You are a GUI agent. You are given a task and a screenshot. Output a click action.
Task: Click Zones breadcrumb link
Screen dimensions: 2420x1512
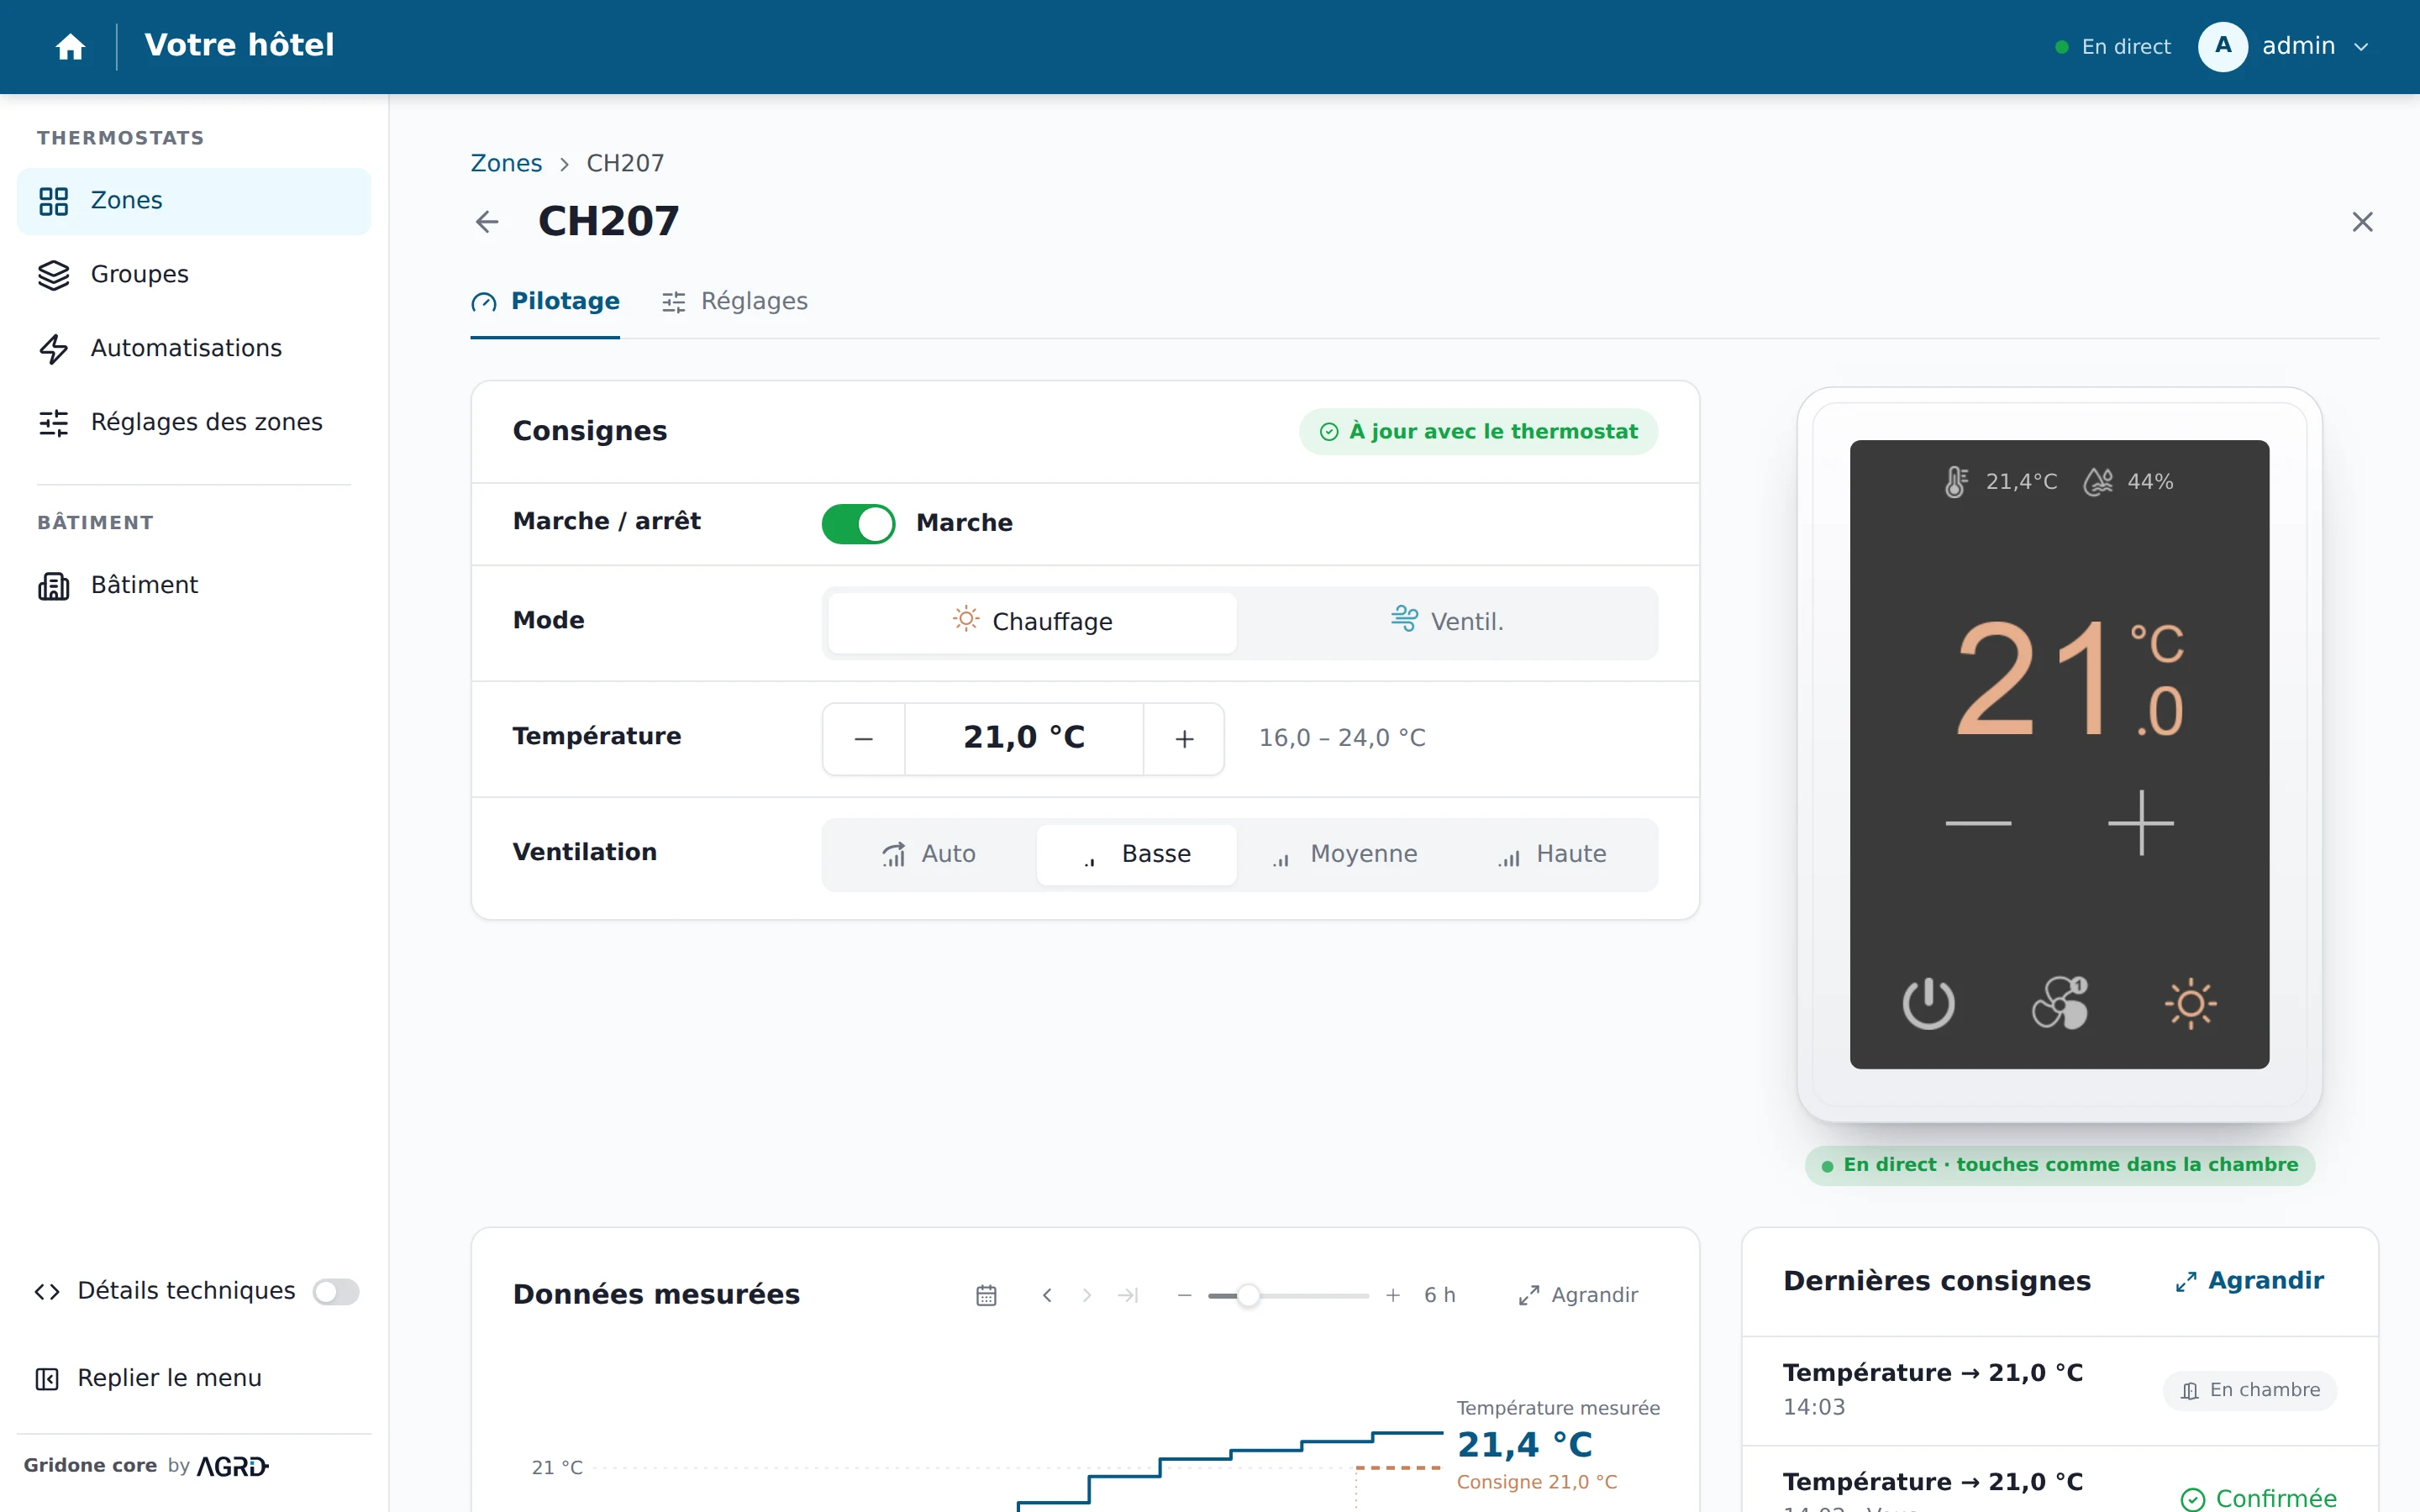[x=506, y=163]
